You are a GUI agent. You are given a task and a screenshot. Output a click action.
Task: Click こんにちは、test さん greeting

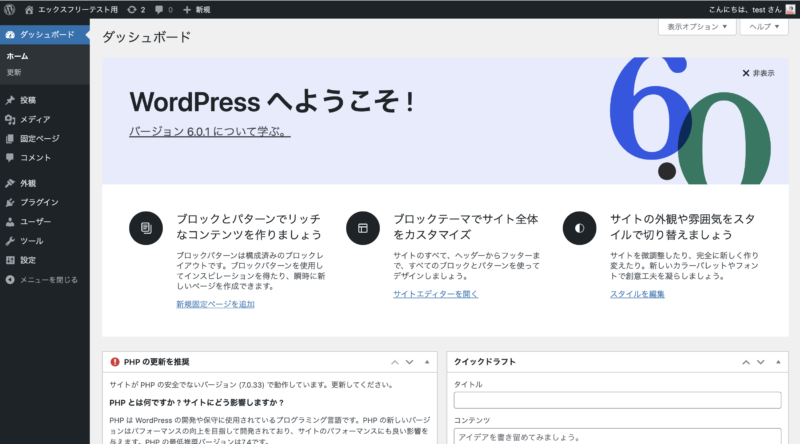click(745, 10)
